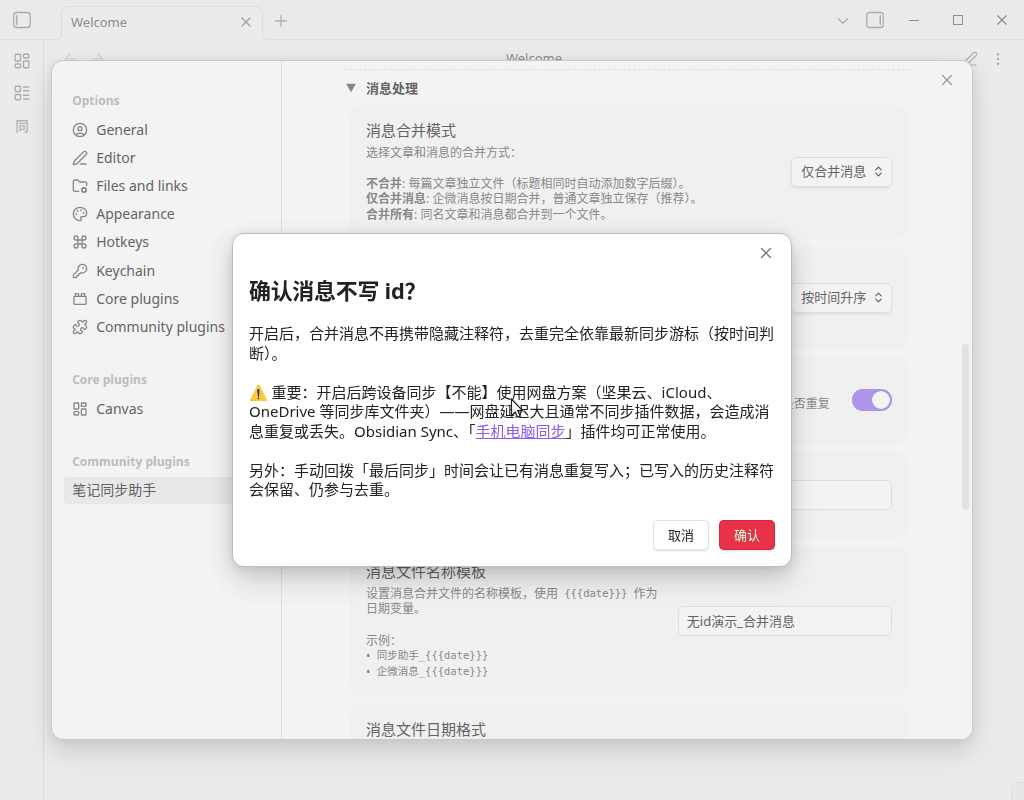Click the 消息合并模式 heading
Image resolution: width=1024 pixels, height=800 pixels.
(x=411, y=131)
